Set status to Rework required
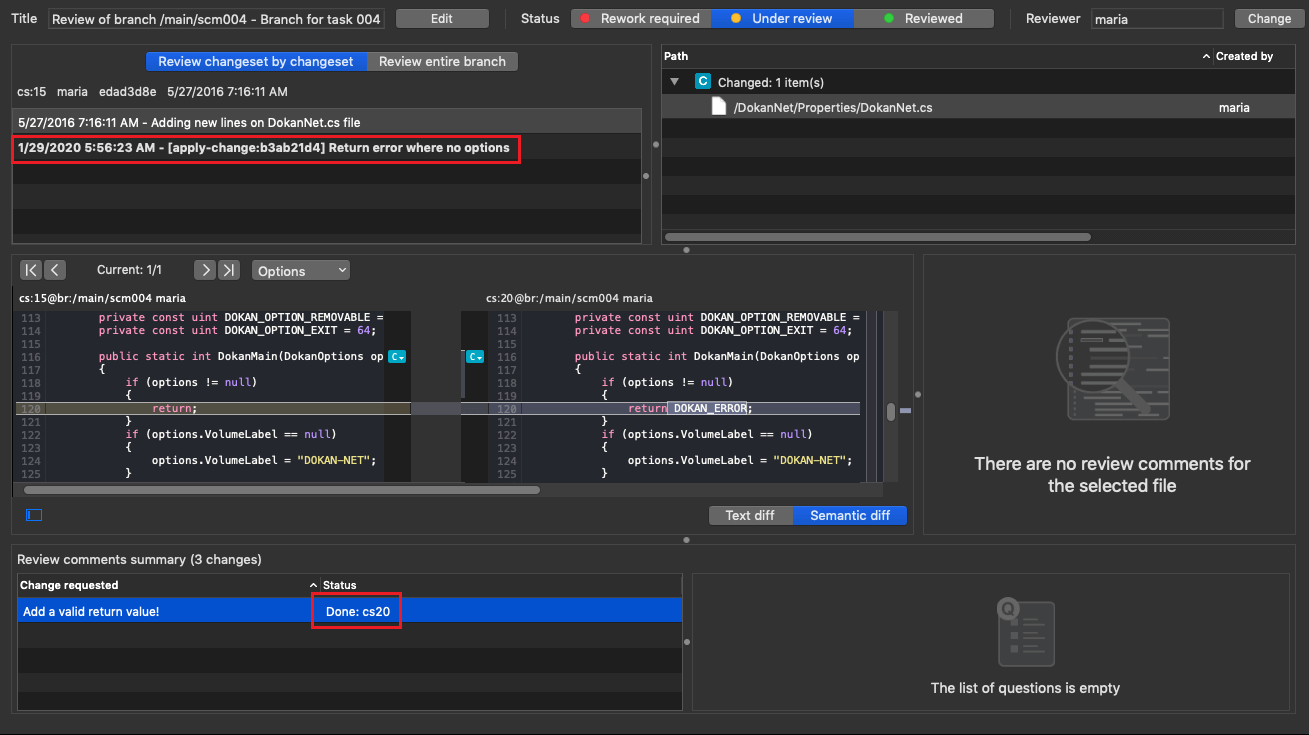This screenshot has height=735, width=1309. click(x=641, y=19)
